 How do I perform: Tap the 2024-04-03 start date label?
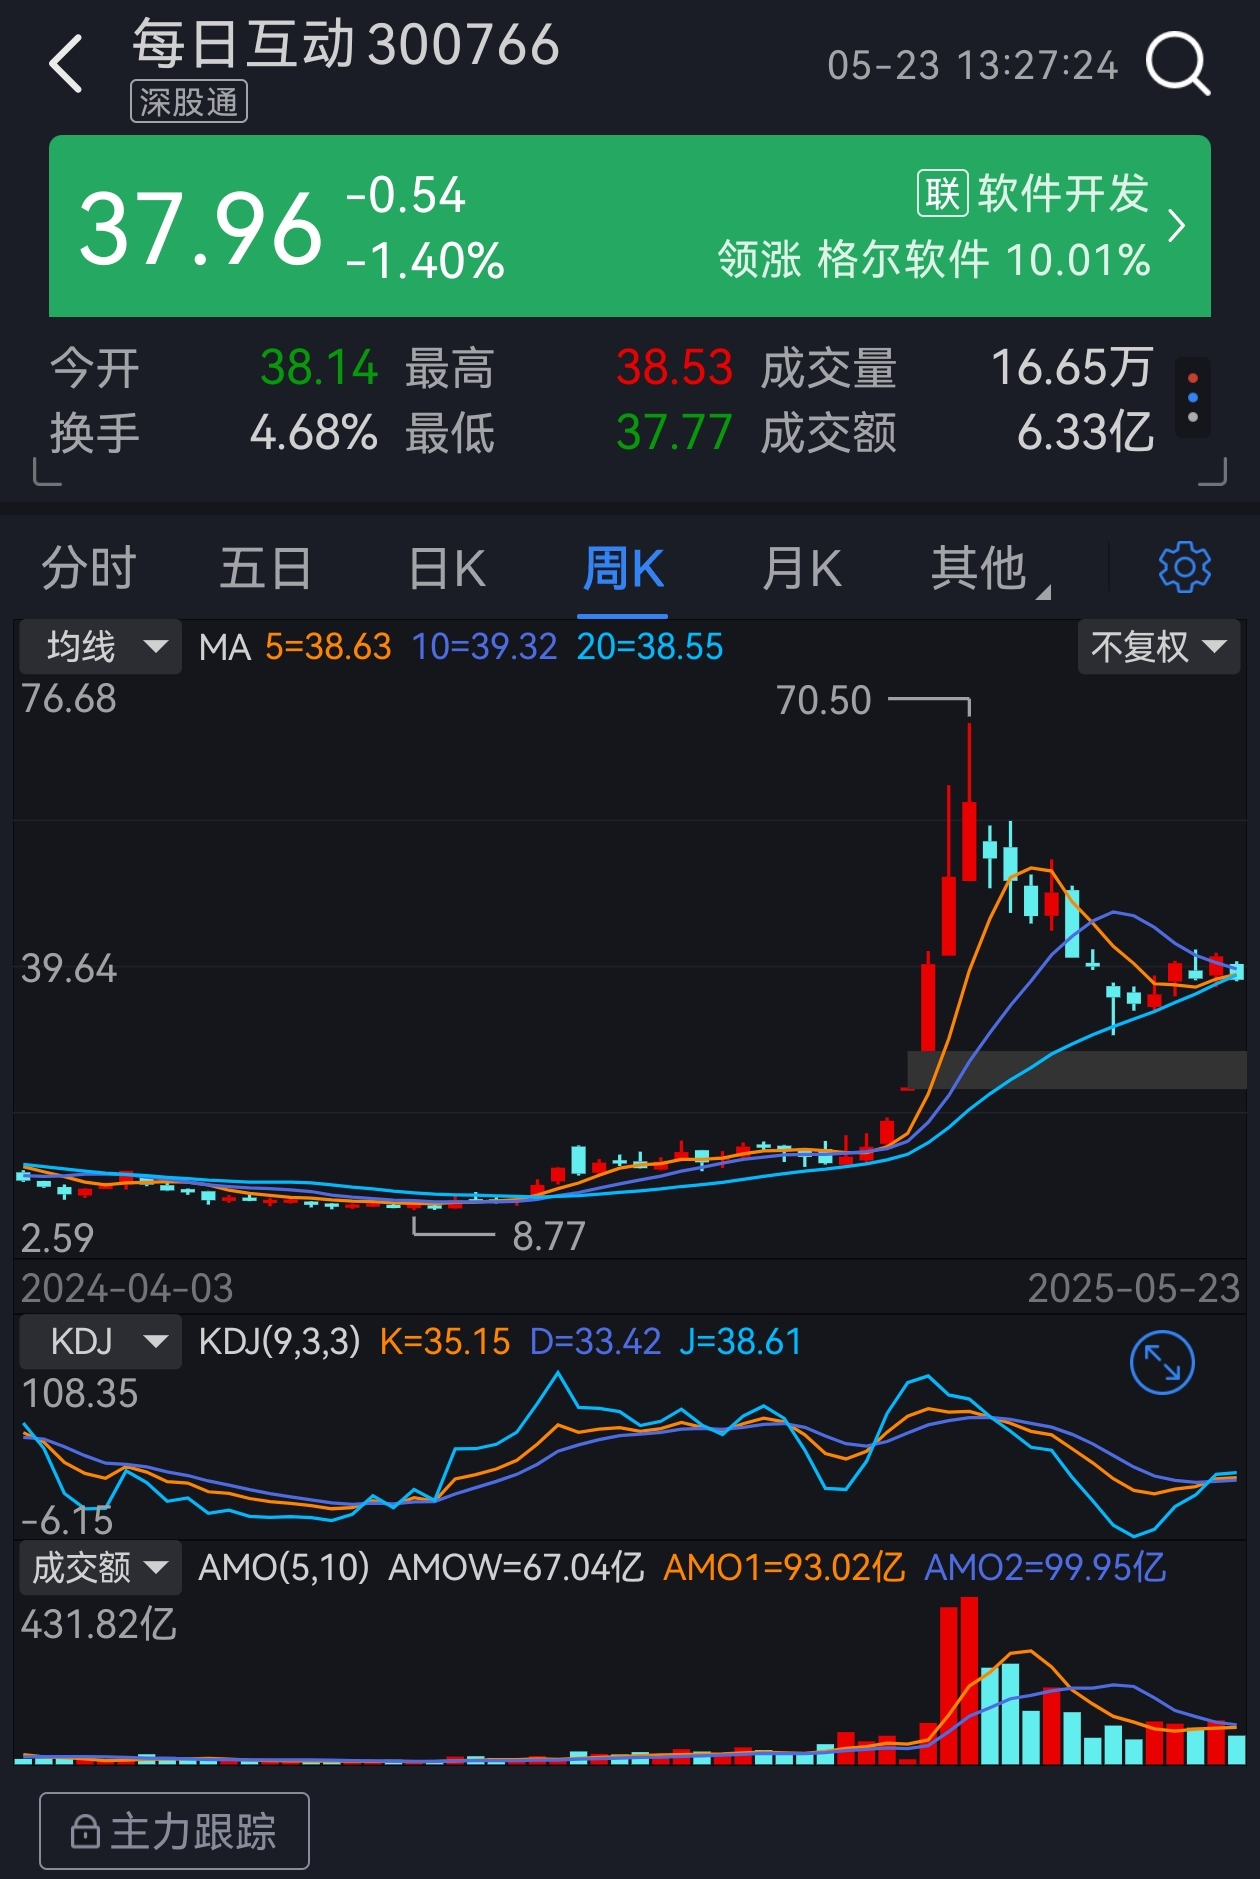[x=127, y=1288]
